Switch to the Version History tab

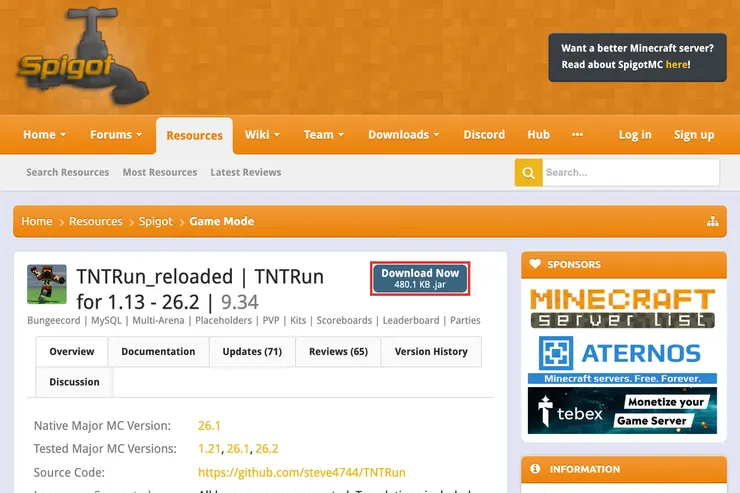pyautogui.click(x=431, y=351)
